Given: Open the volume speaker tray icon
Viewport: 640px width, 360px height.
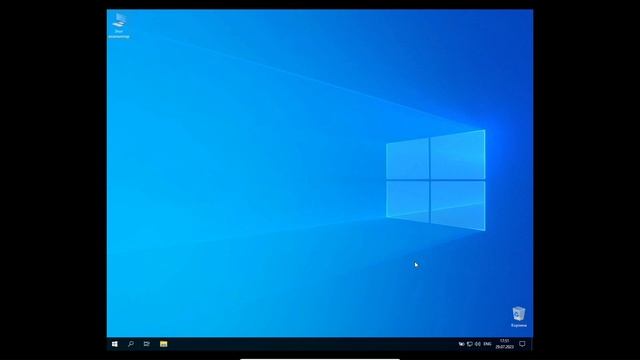Looking at the screenshot, I should click(x=478, y=344).
